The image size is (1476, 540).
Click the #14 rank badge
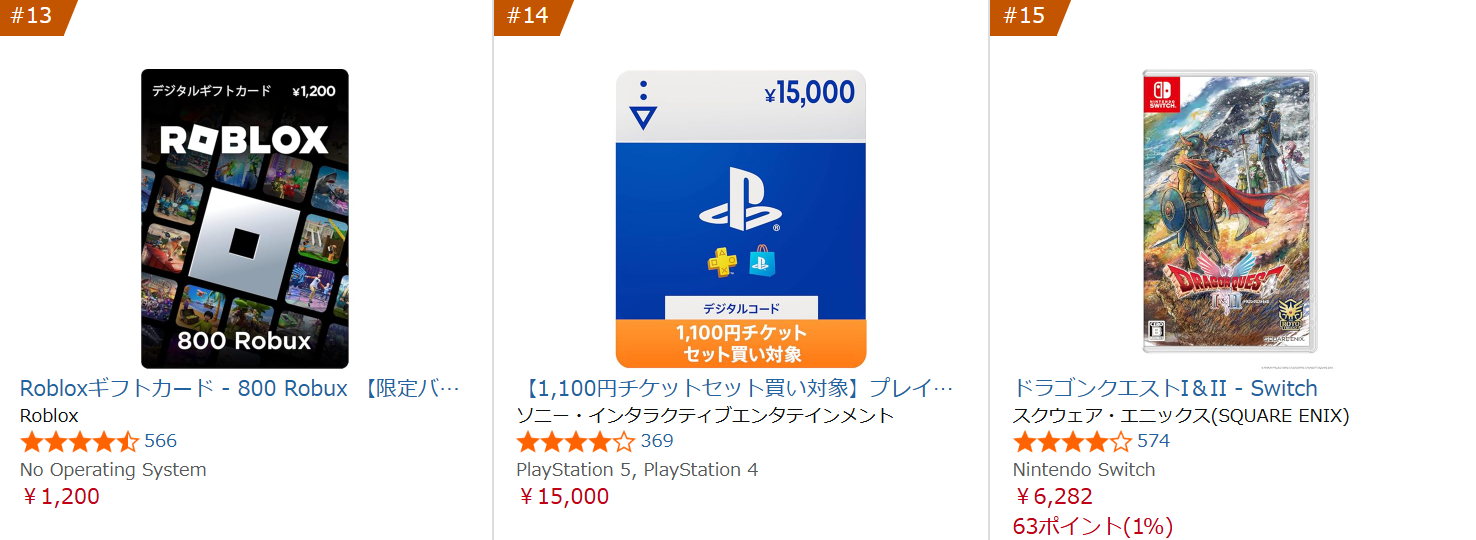point(528,16)
